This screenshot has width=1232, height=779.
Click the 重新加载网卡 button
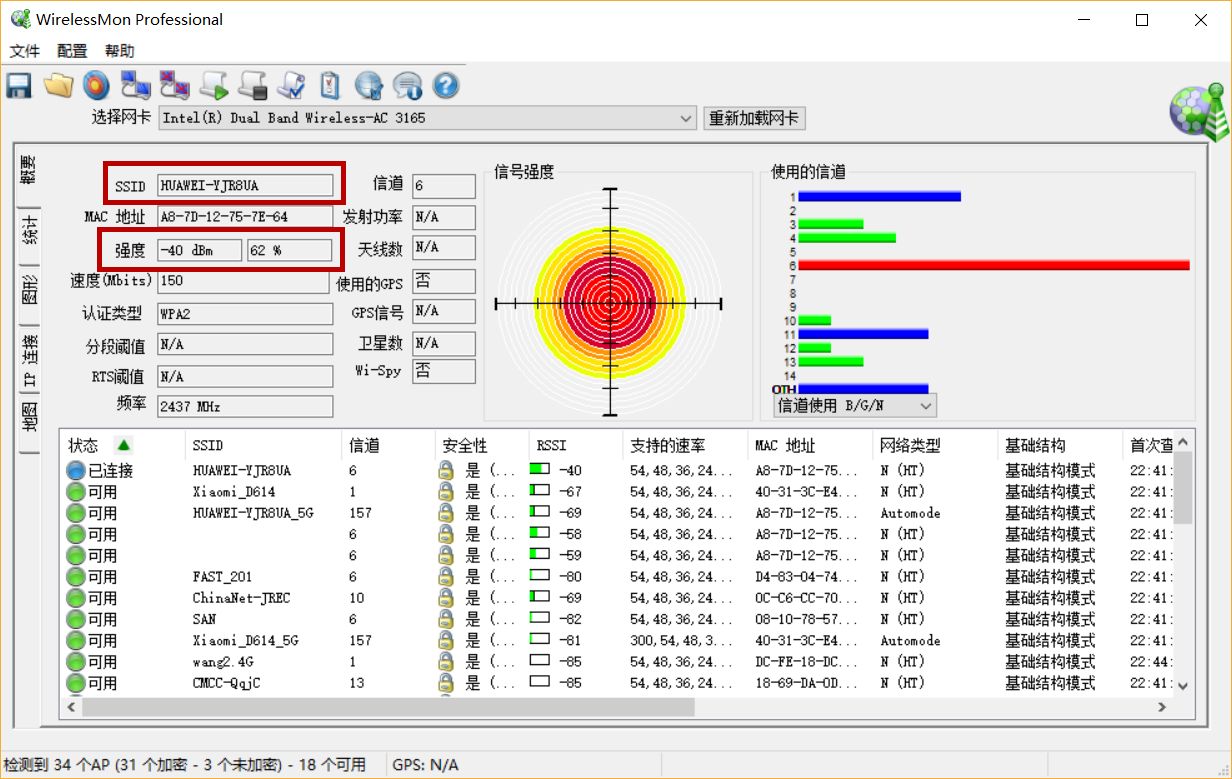(x=754, y=118)
